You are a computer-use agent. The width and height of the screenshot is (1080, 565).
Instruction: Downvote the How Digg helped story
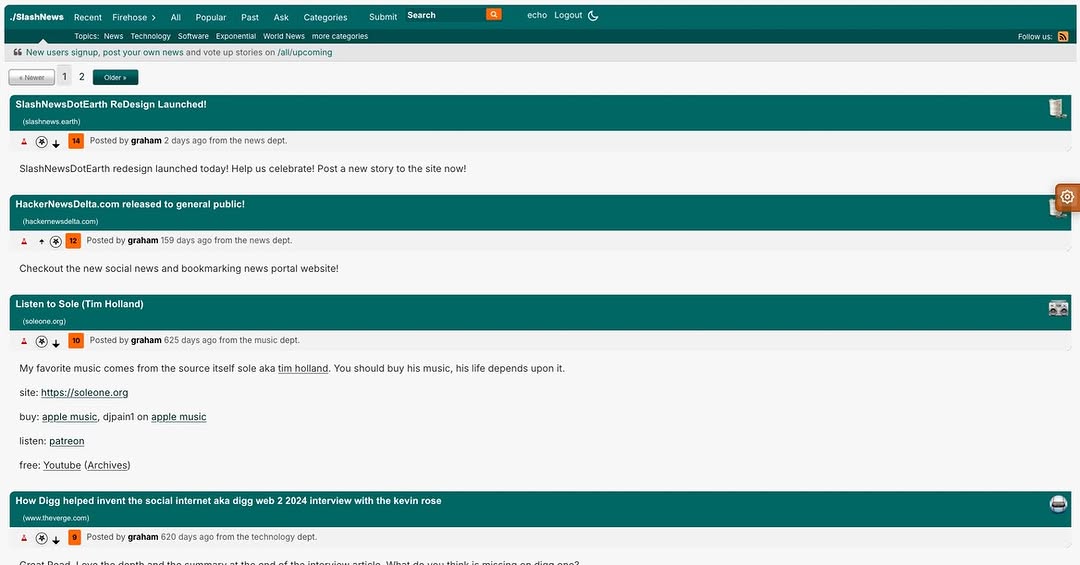(x=56, y=540)
